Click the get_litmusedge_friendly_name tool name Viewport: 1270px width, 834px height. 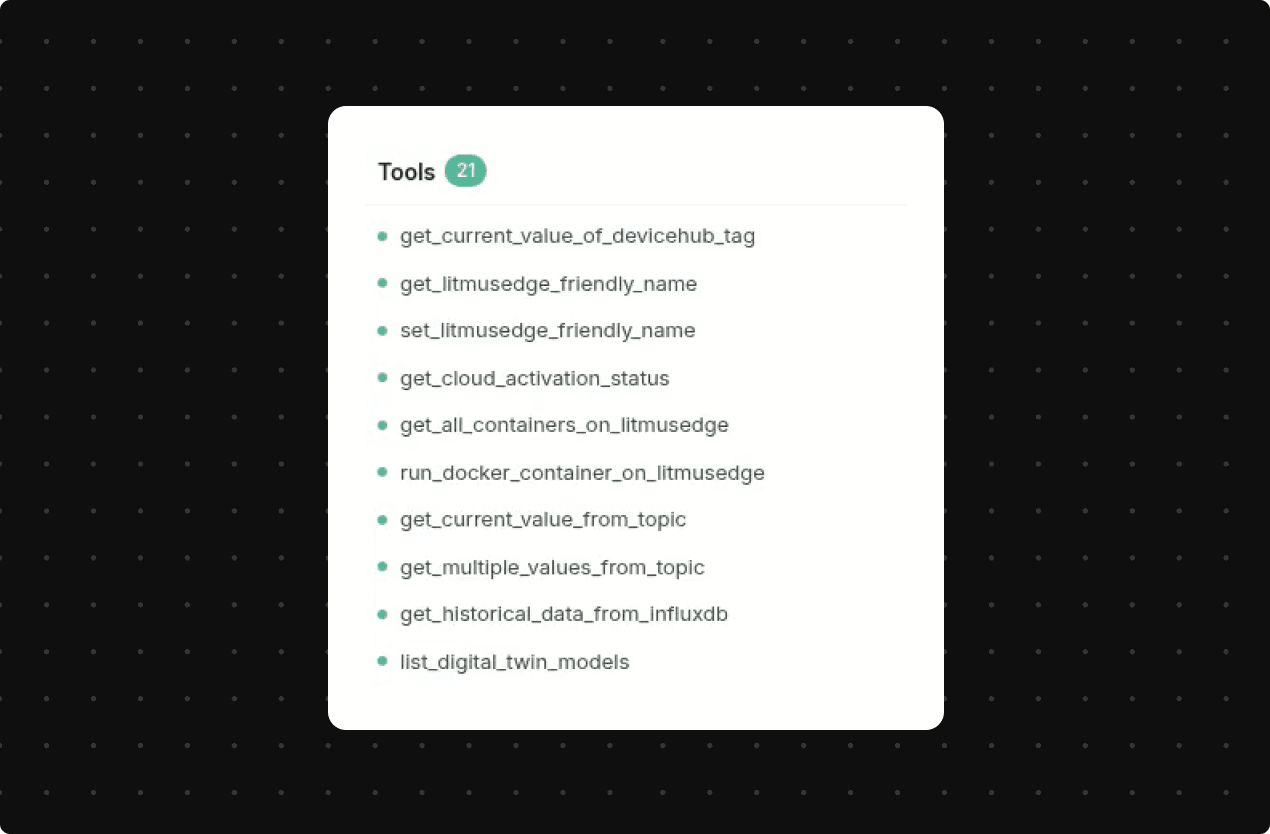pyautogui.click(x=548, y=283)
